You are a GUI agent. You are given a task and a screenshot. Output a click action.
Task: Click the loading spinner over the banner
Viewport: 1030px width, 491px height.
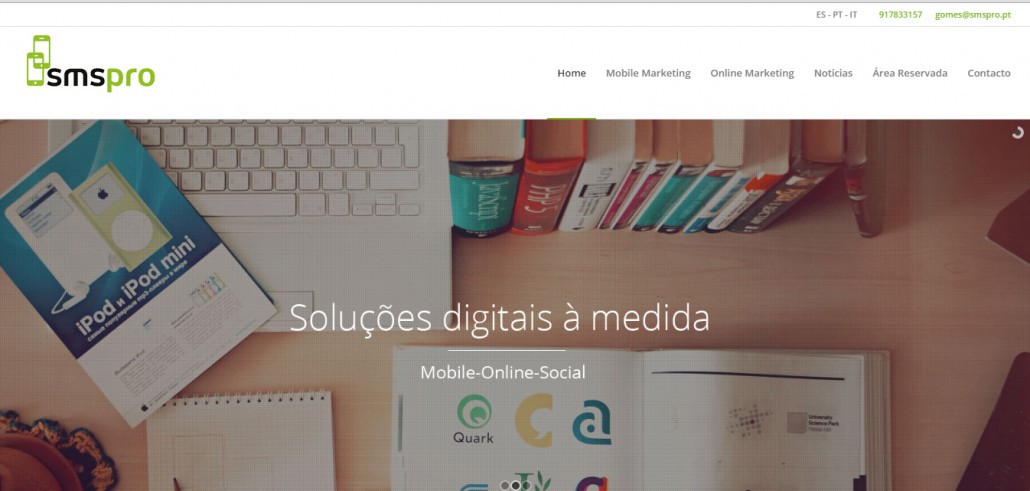coord(1018,132)
